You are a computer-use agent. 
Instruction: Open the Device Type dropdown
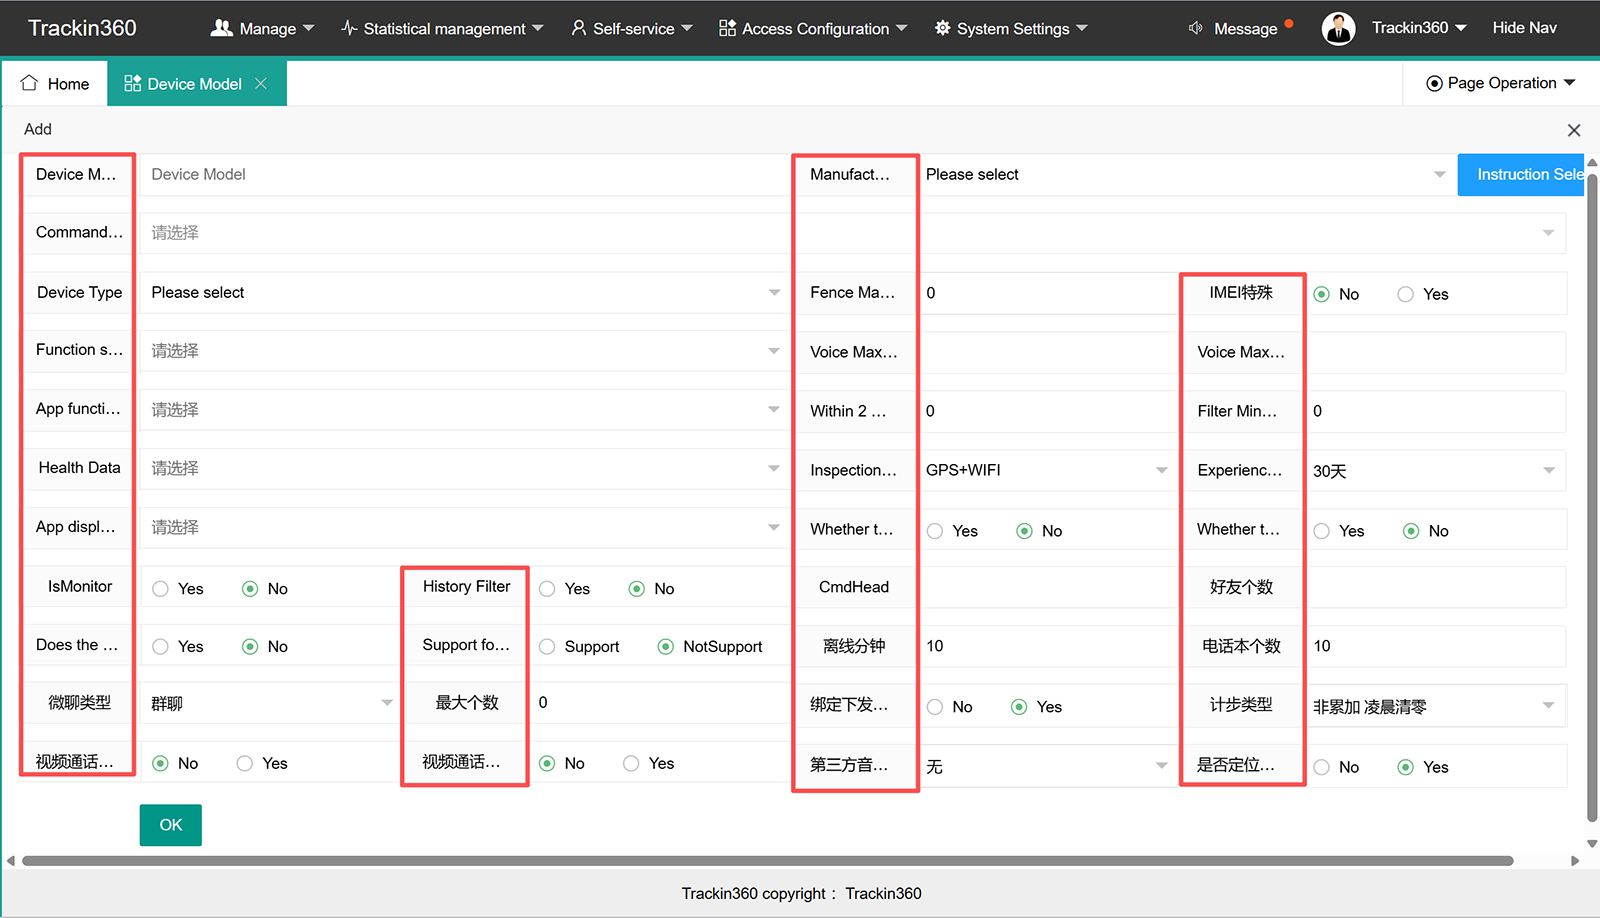click(461, 292)
